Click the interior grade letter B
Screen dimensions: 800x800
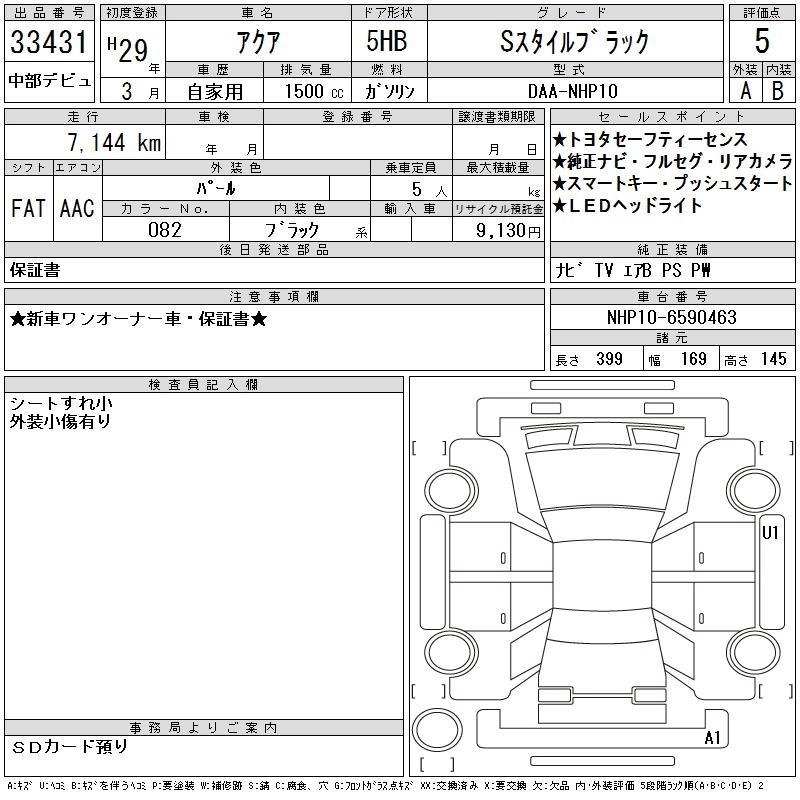click(x=777, y=90)
